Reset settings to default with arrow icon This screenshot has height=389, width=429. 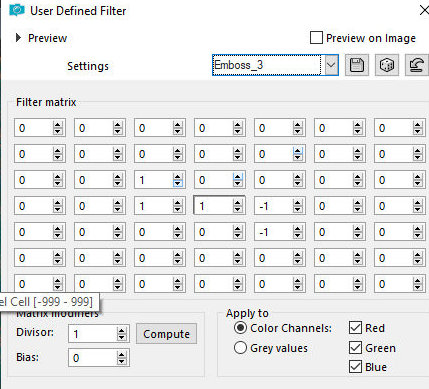[417, 65]
